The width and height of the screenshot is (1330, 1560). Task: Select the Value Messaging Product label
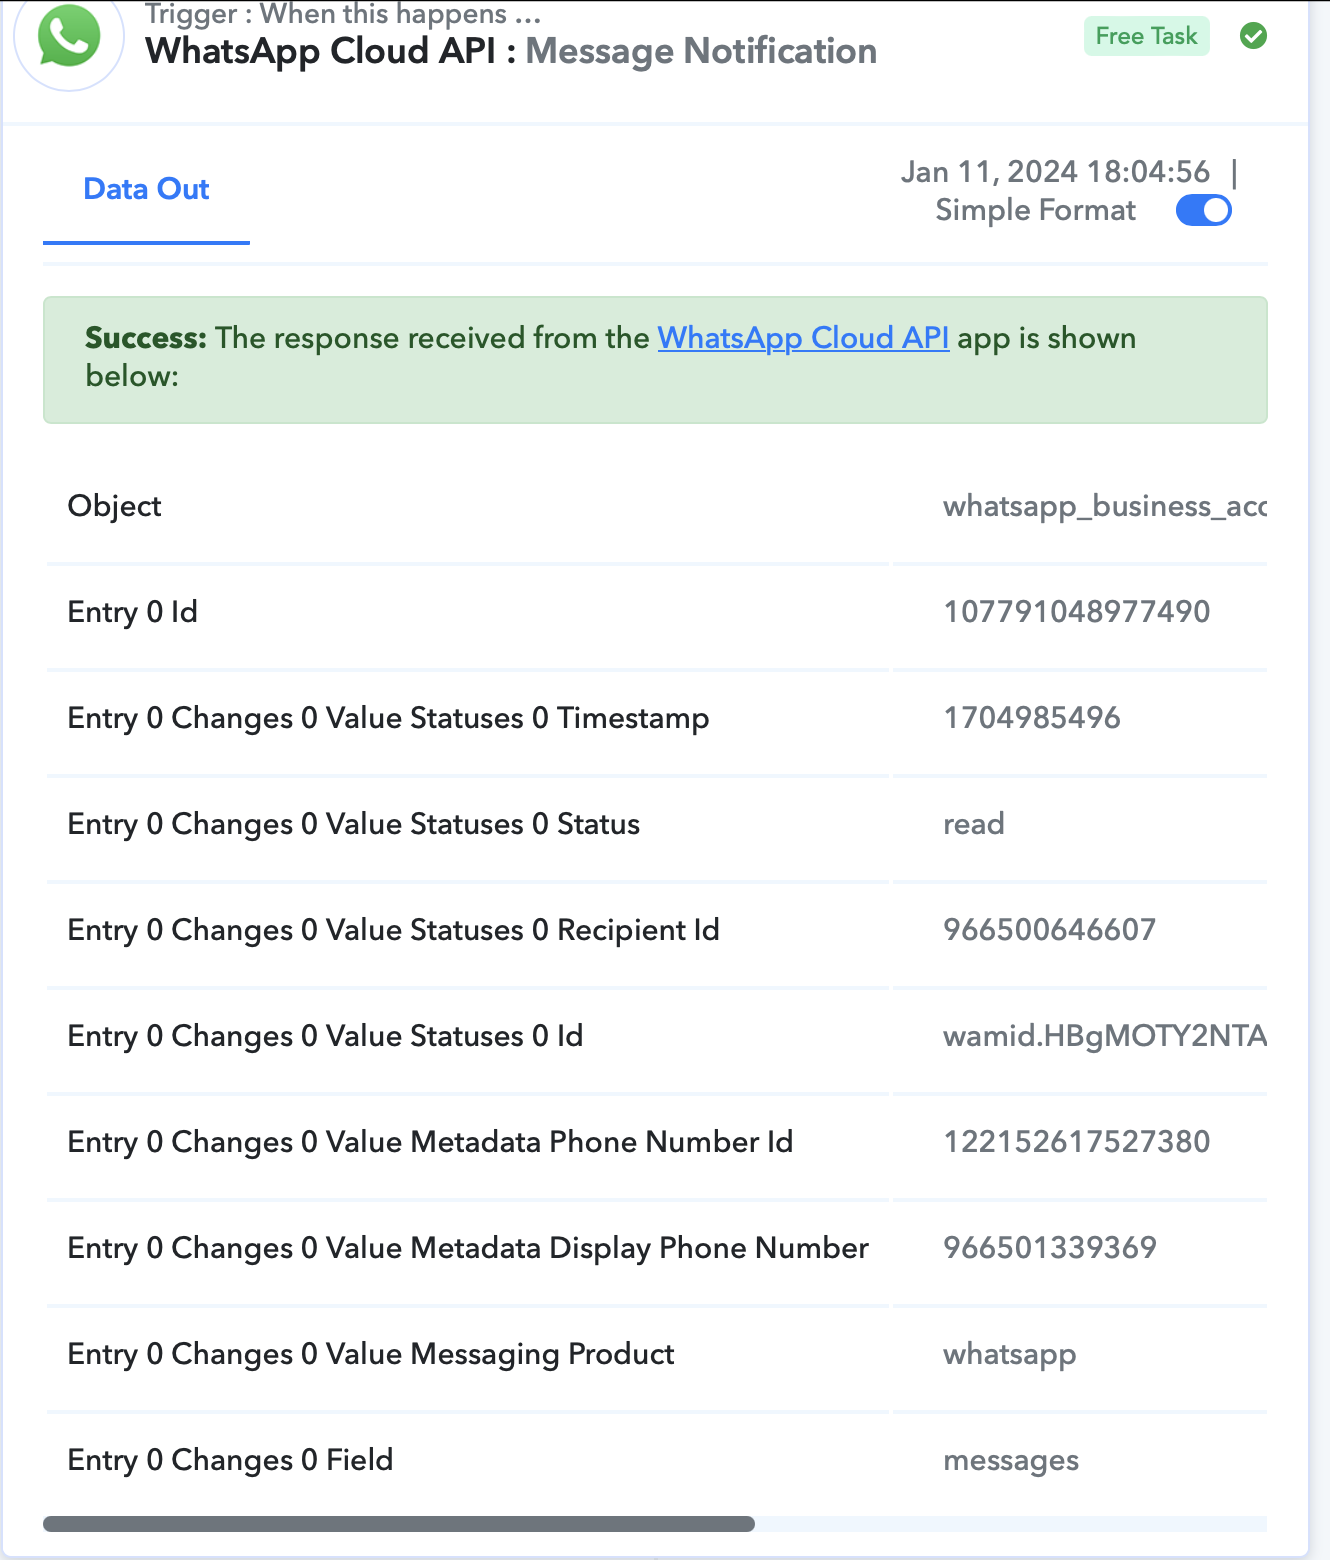coord(371,1354)
